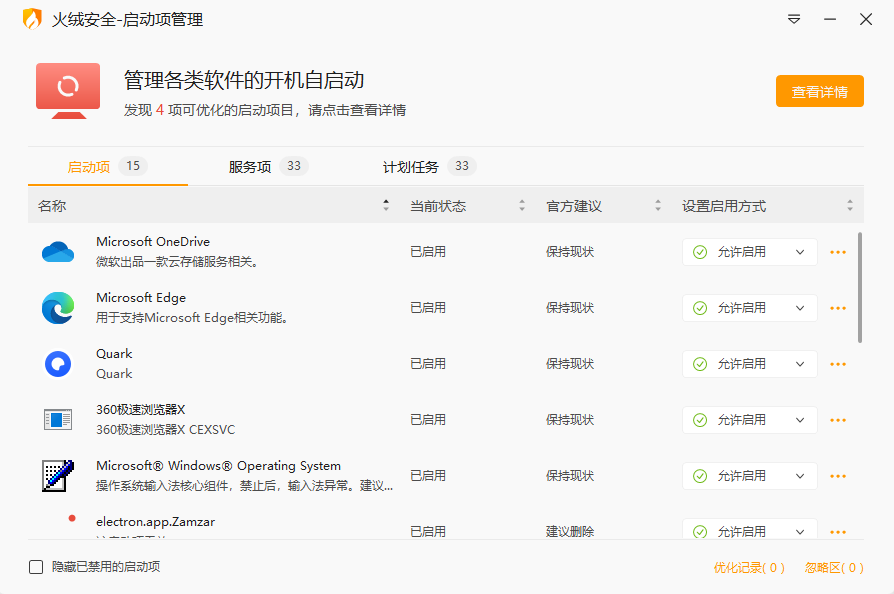Click the Windows Operating System input method icon
The image size is (894, 594).
click(58, 475)
